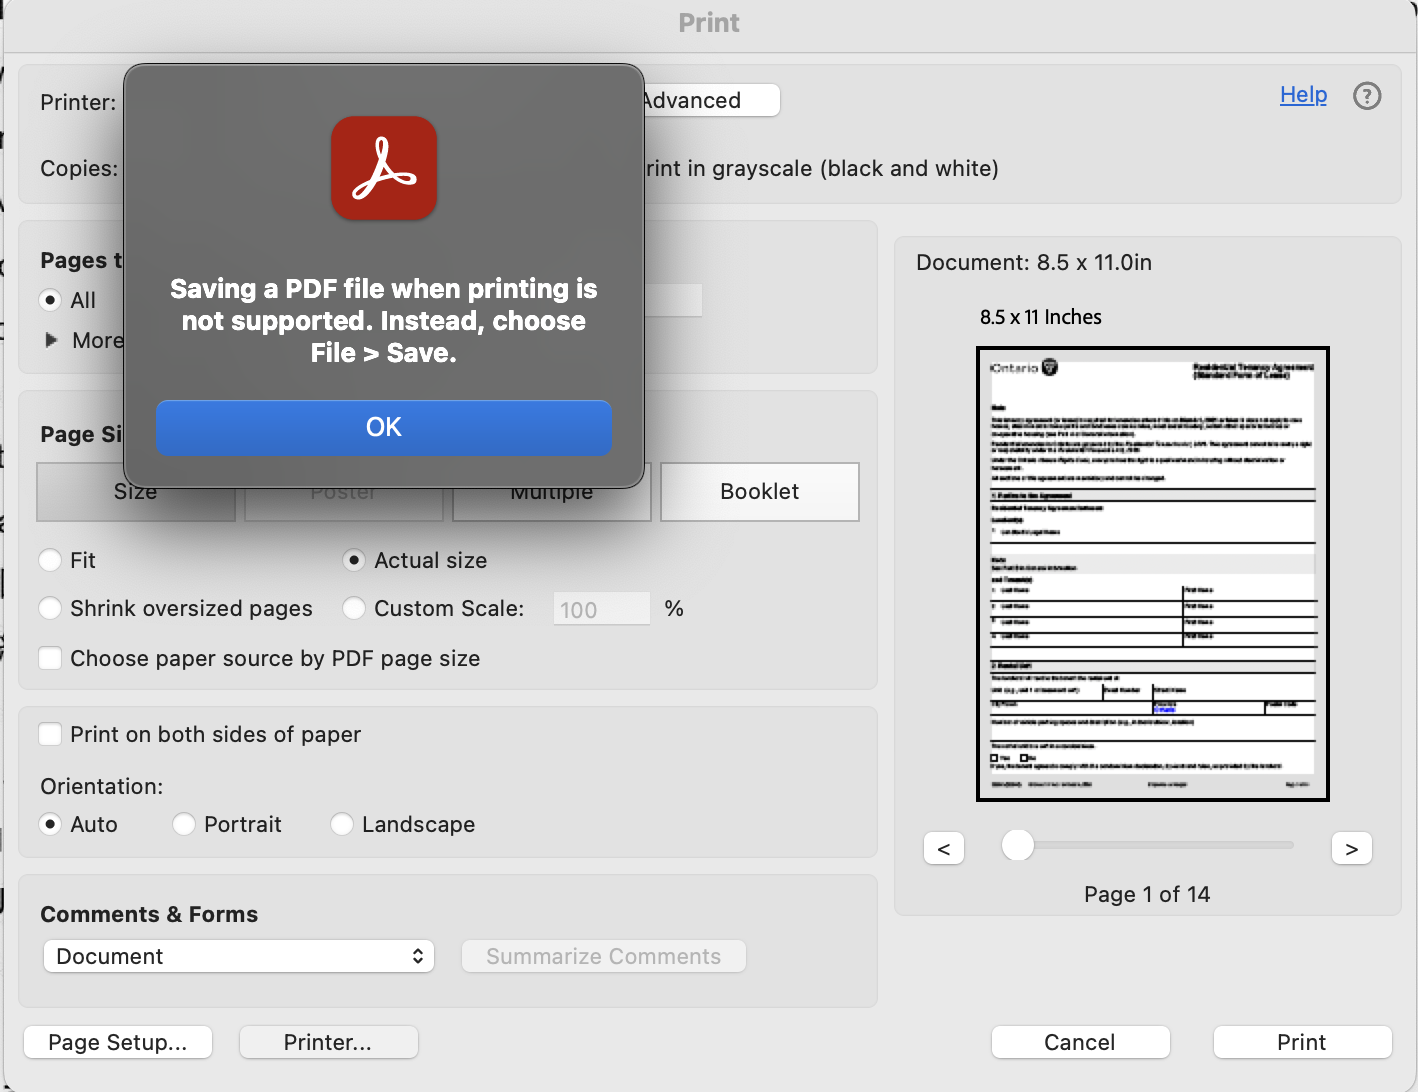The height and width of the screenshot is (1092, 1418).
Task: Open Page Setup dialog
Action: [x=118, y=1042]
